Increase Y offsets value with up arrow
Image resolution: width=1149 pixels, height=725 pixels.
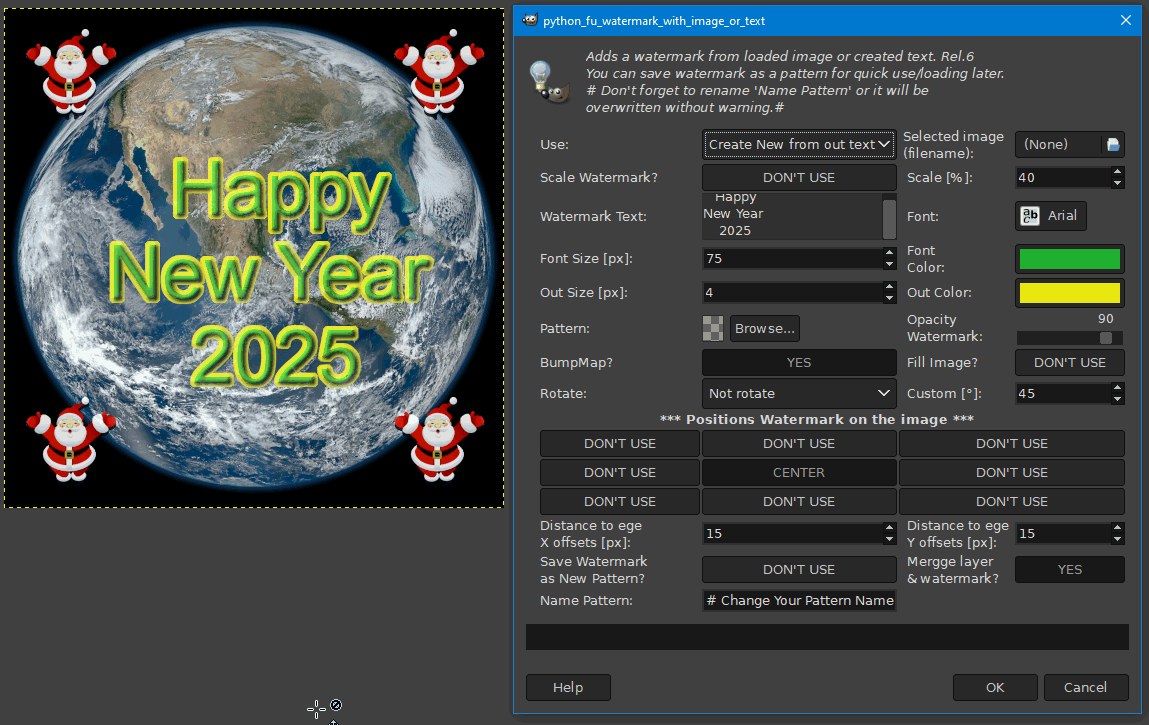pos(1117,528)
